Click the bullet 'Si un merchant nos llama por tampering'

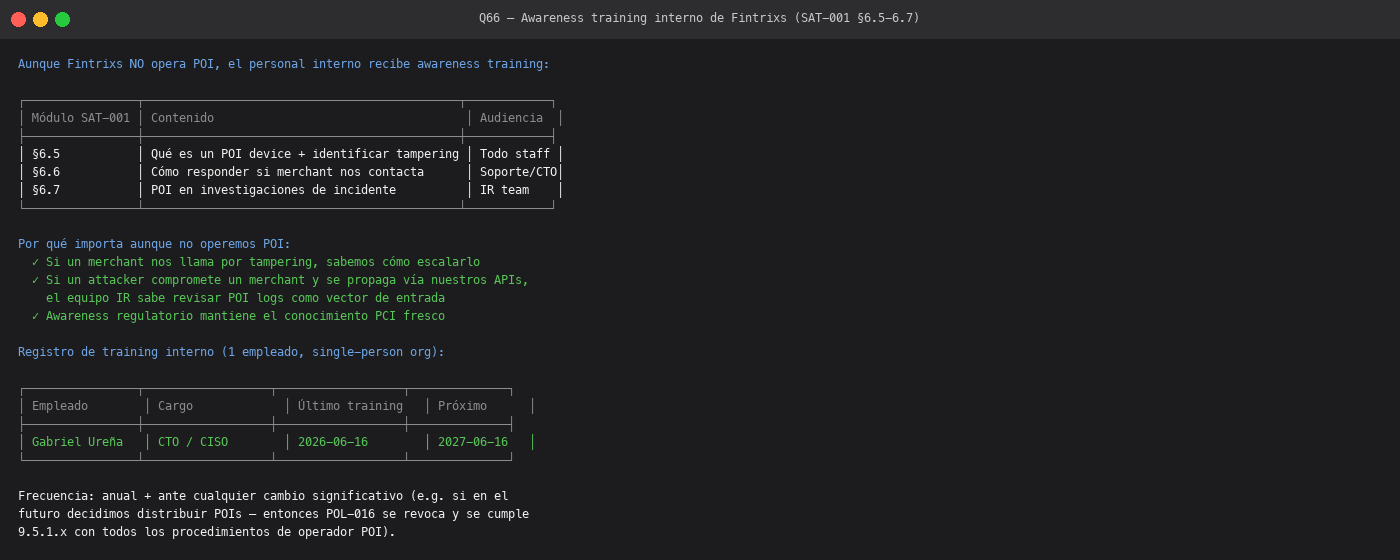coord(256,262)
